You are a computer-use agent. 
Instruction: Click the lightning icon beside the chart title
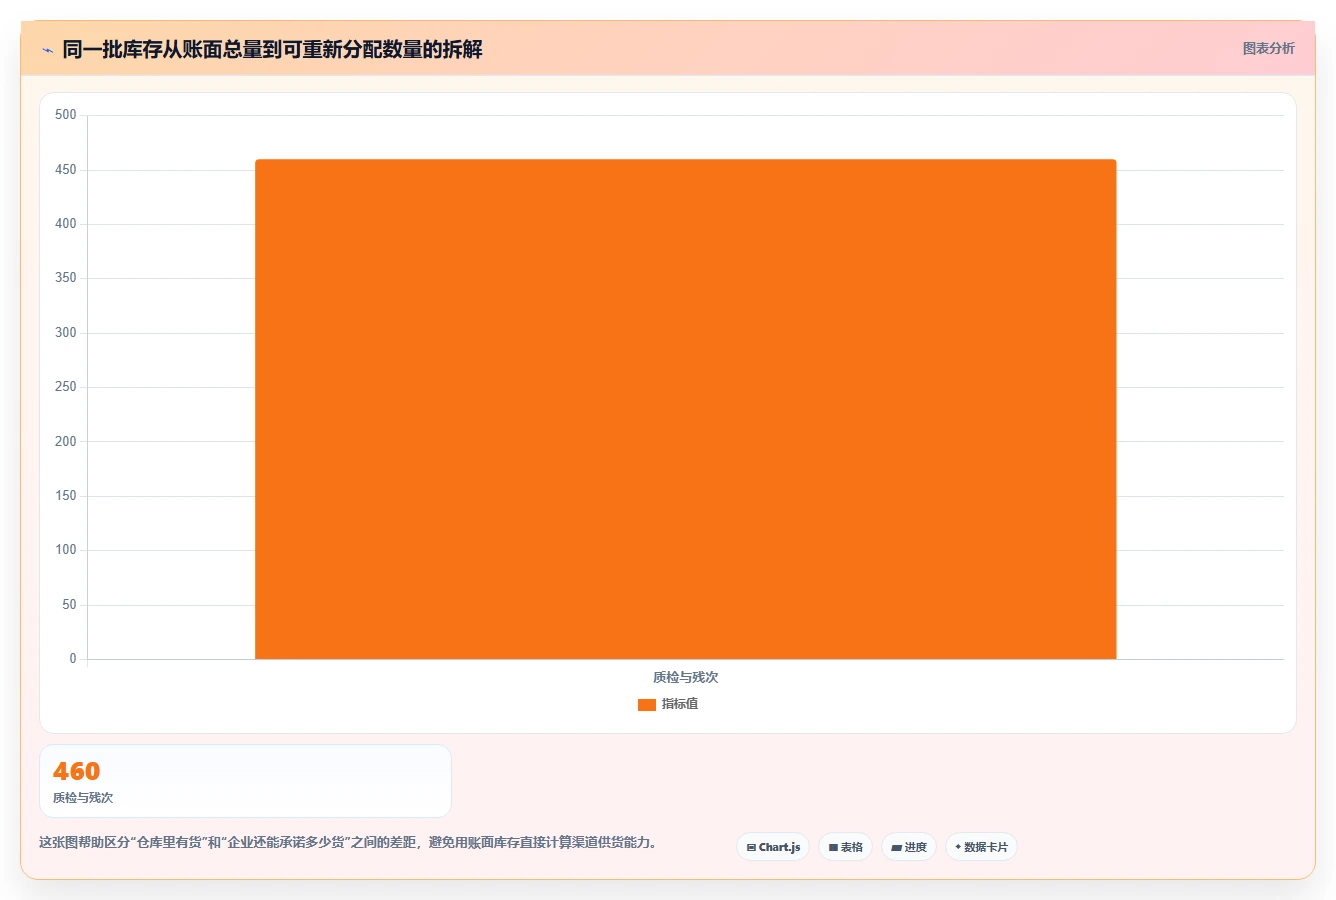(47, 50)
